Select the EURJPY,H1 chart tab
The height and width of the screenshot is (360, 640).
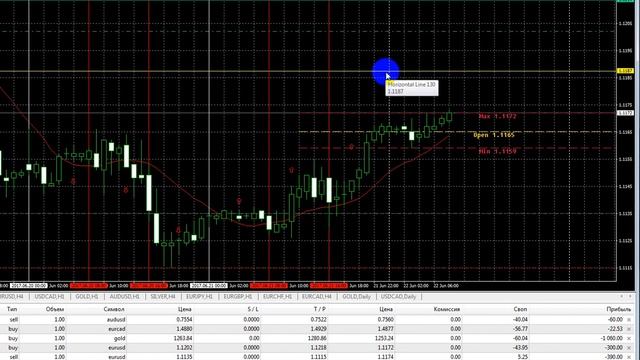[x=199, y=297]
